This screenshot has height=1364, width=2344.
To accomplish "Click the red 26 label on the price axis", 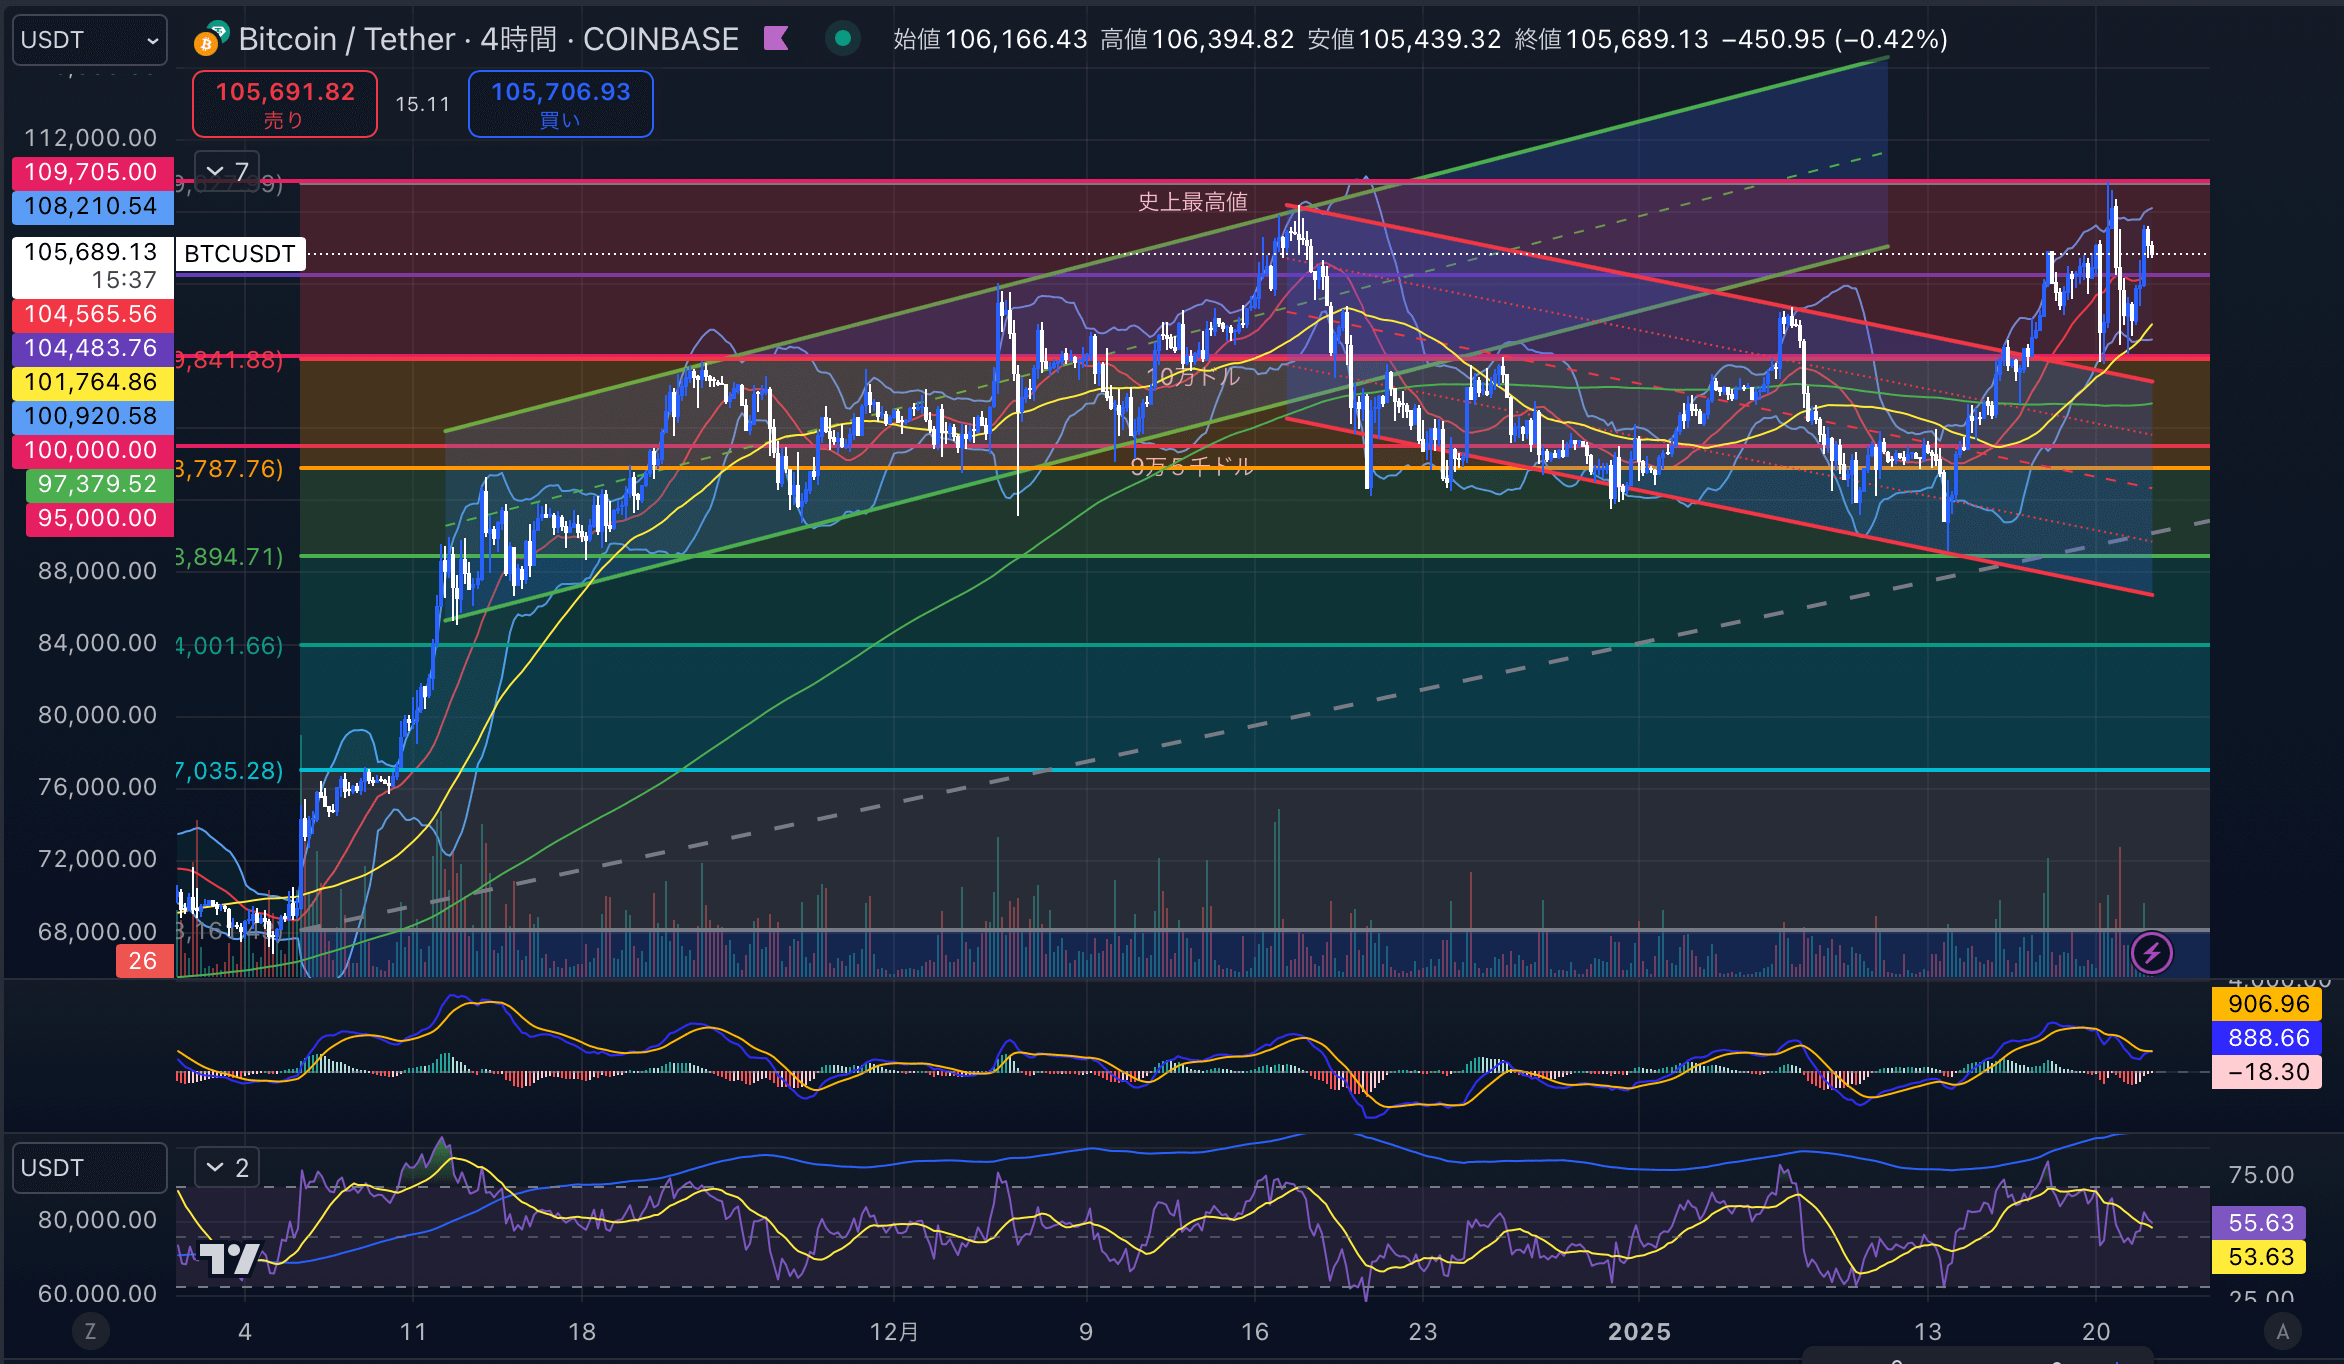I will [144, 961].
